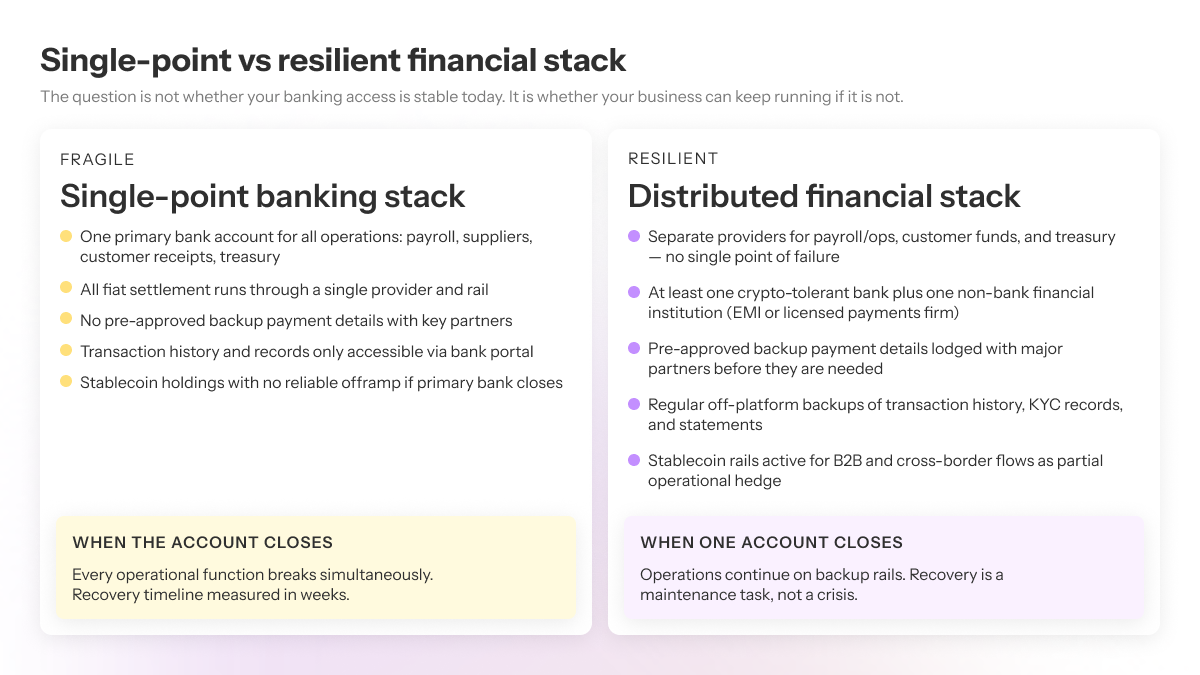Click yellow bullet beside 'Transaction history and records'

point(66,350)
